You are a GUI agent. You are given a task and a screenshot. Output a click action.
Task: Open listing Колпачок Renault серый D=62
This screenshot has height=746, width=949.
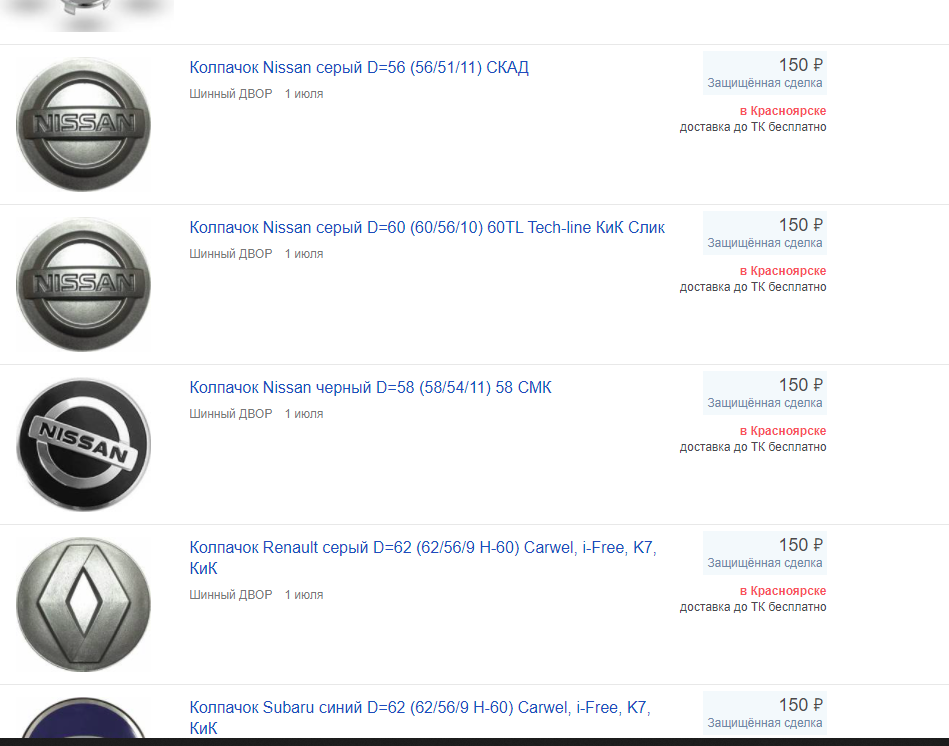(x=422, y=557)
